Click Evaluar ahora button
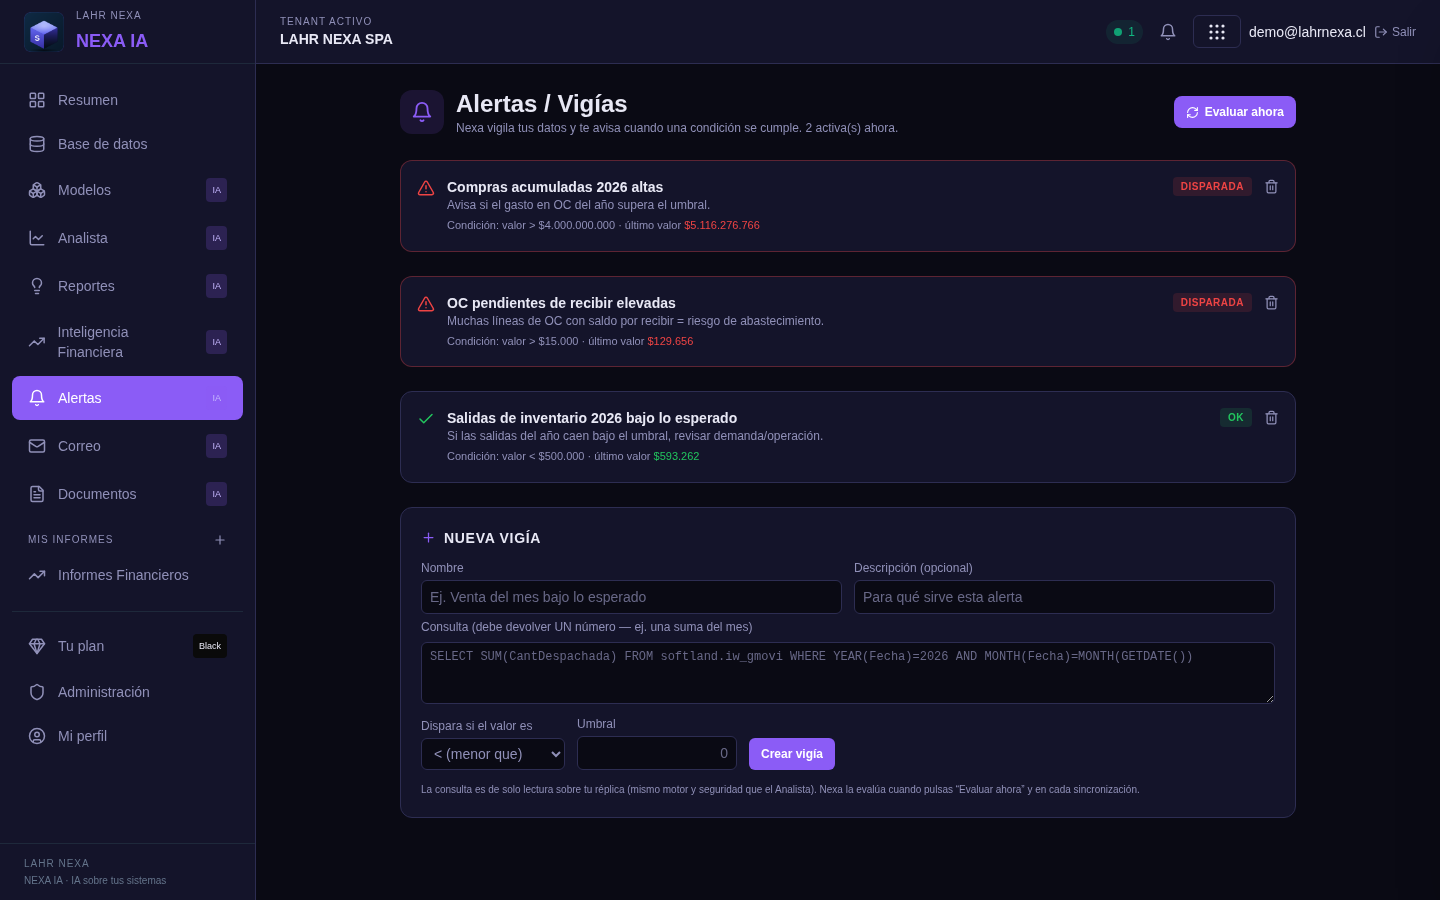 click(x=1235, y=112)
